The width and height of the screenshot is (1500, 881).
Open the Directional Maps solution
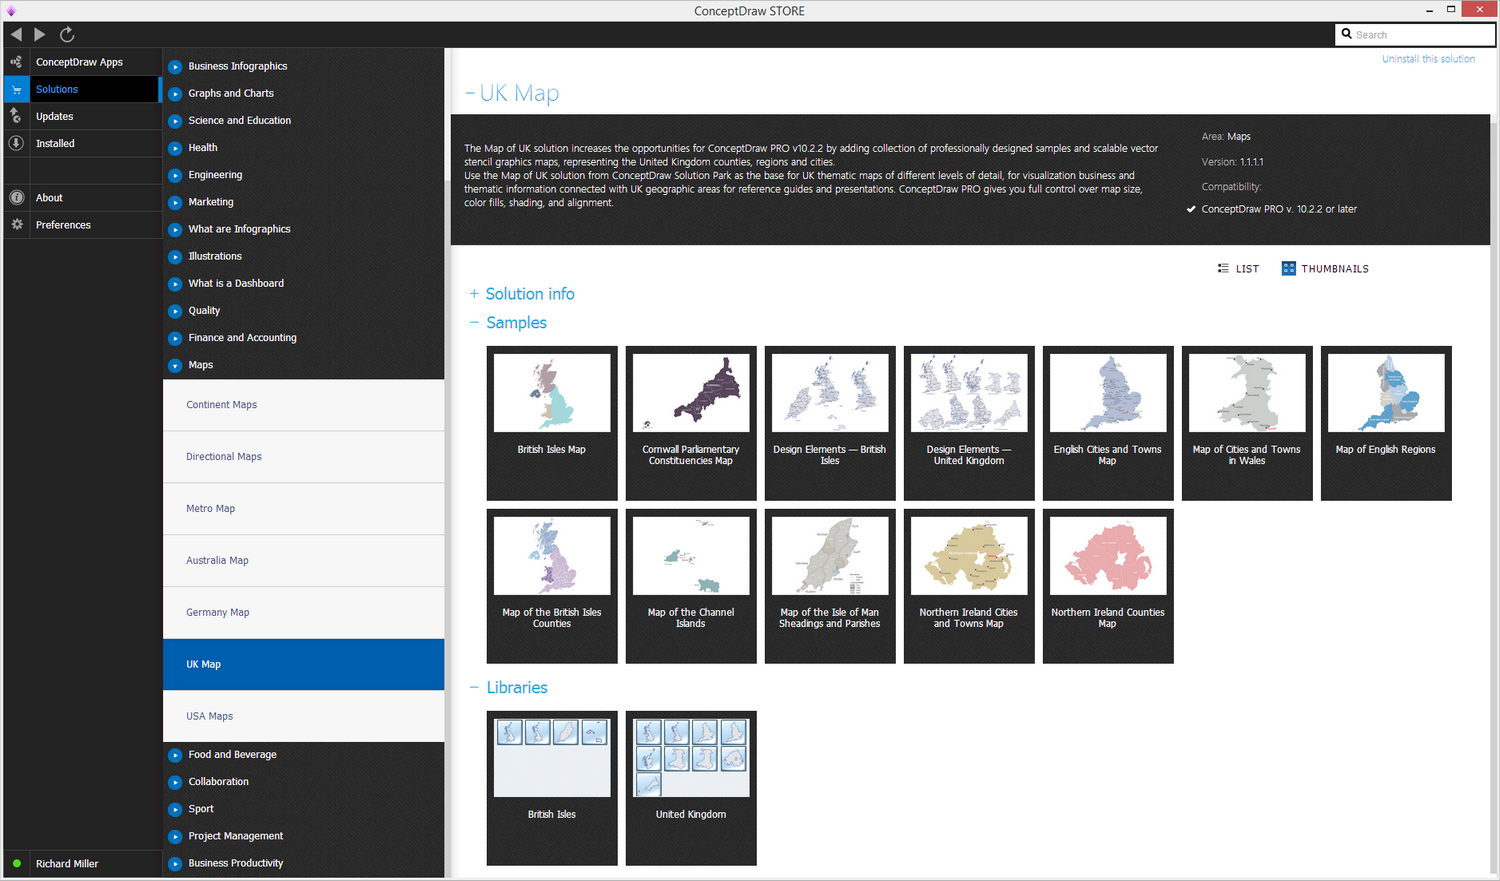[x=303, y=457]
